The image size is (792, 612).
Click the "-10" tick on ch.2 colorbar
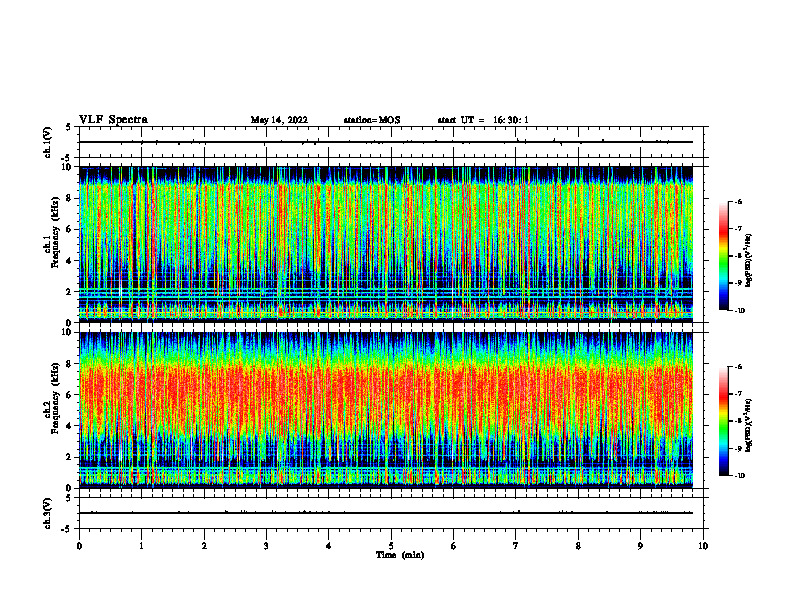[x=740, y=476]
